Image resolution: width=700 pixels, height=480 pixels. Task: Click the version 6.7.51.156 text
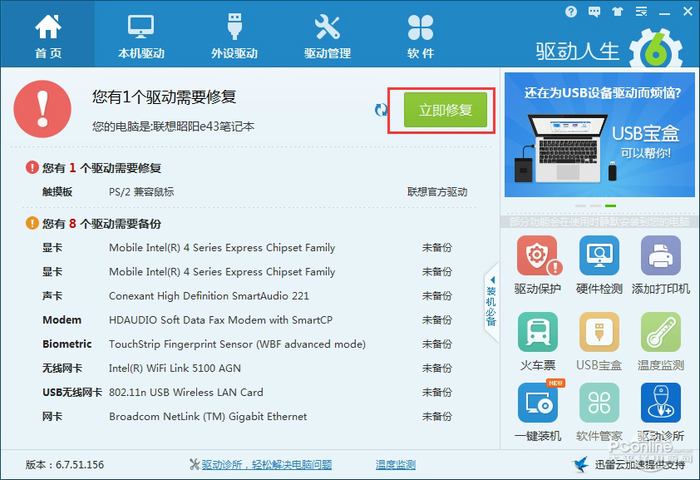[65, 465]
